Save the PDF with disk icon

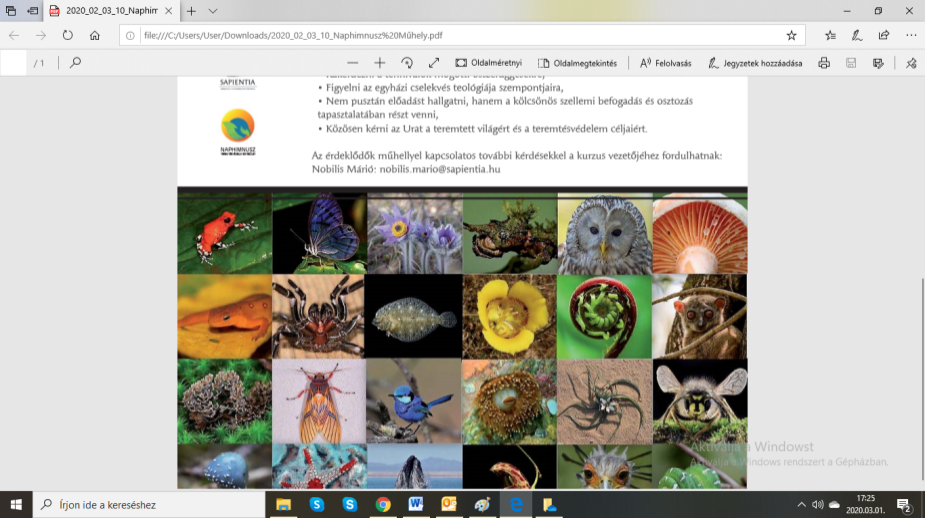[851, 63]
